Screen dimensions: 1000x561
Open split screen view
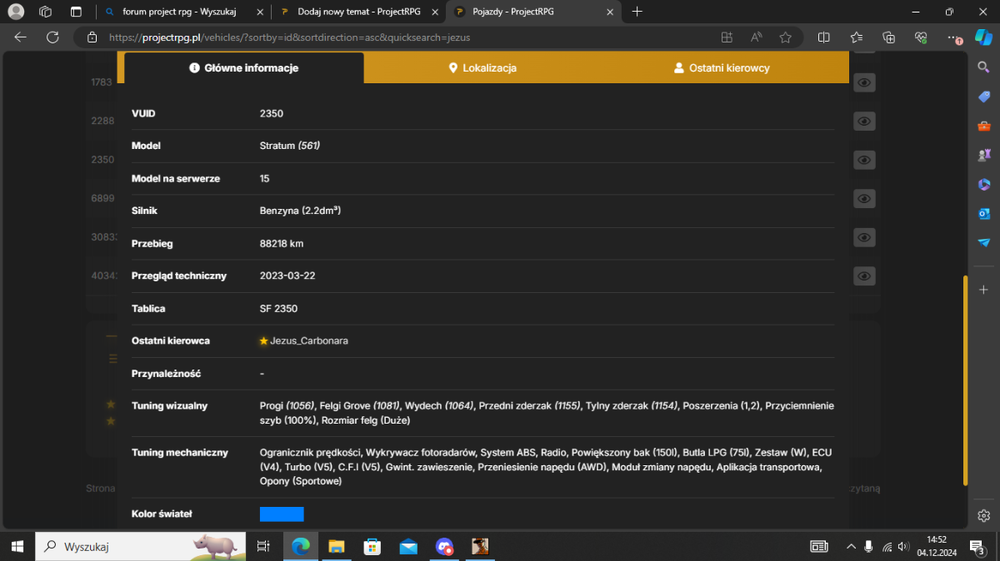point(823,38)
